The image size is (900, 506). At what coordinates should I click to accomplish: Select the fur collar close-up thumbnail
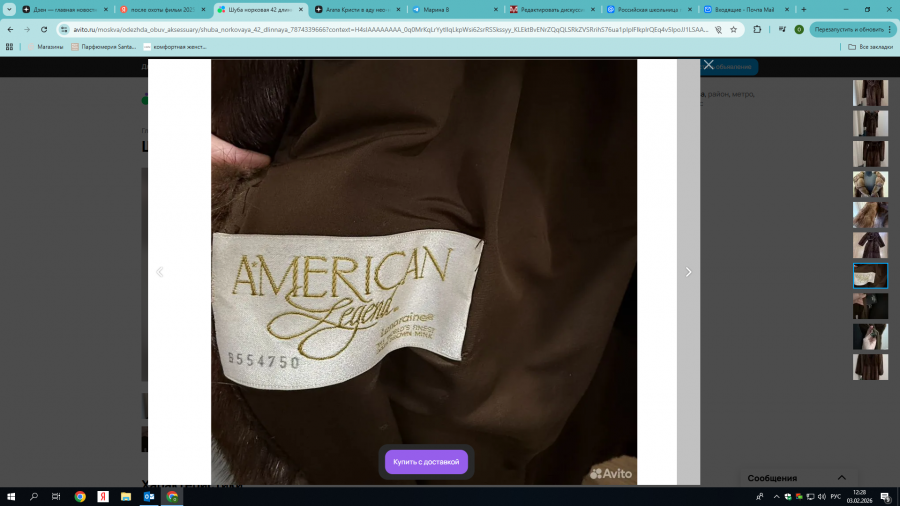(x=870, y=184)
